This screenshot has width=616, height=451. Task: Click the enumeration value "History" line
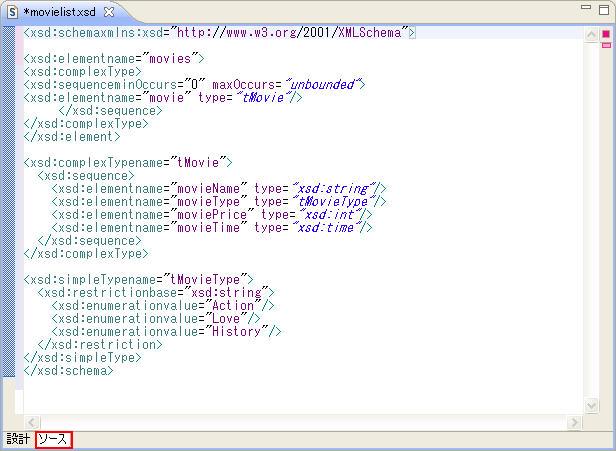pyautogui.click(x=239, y=331)
